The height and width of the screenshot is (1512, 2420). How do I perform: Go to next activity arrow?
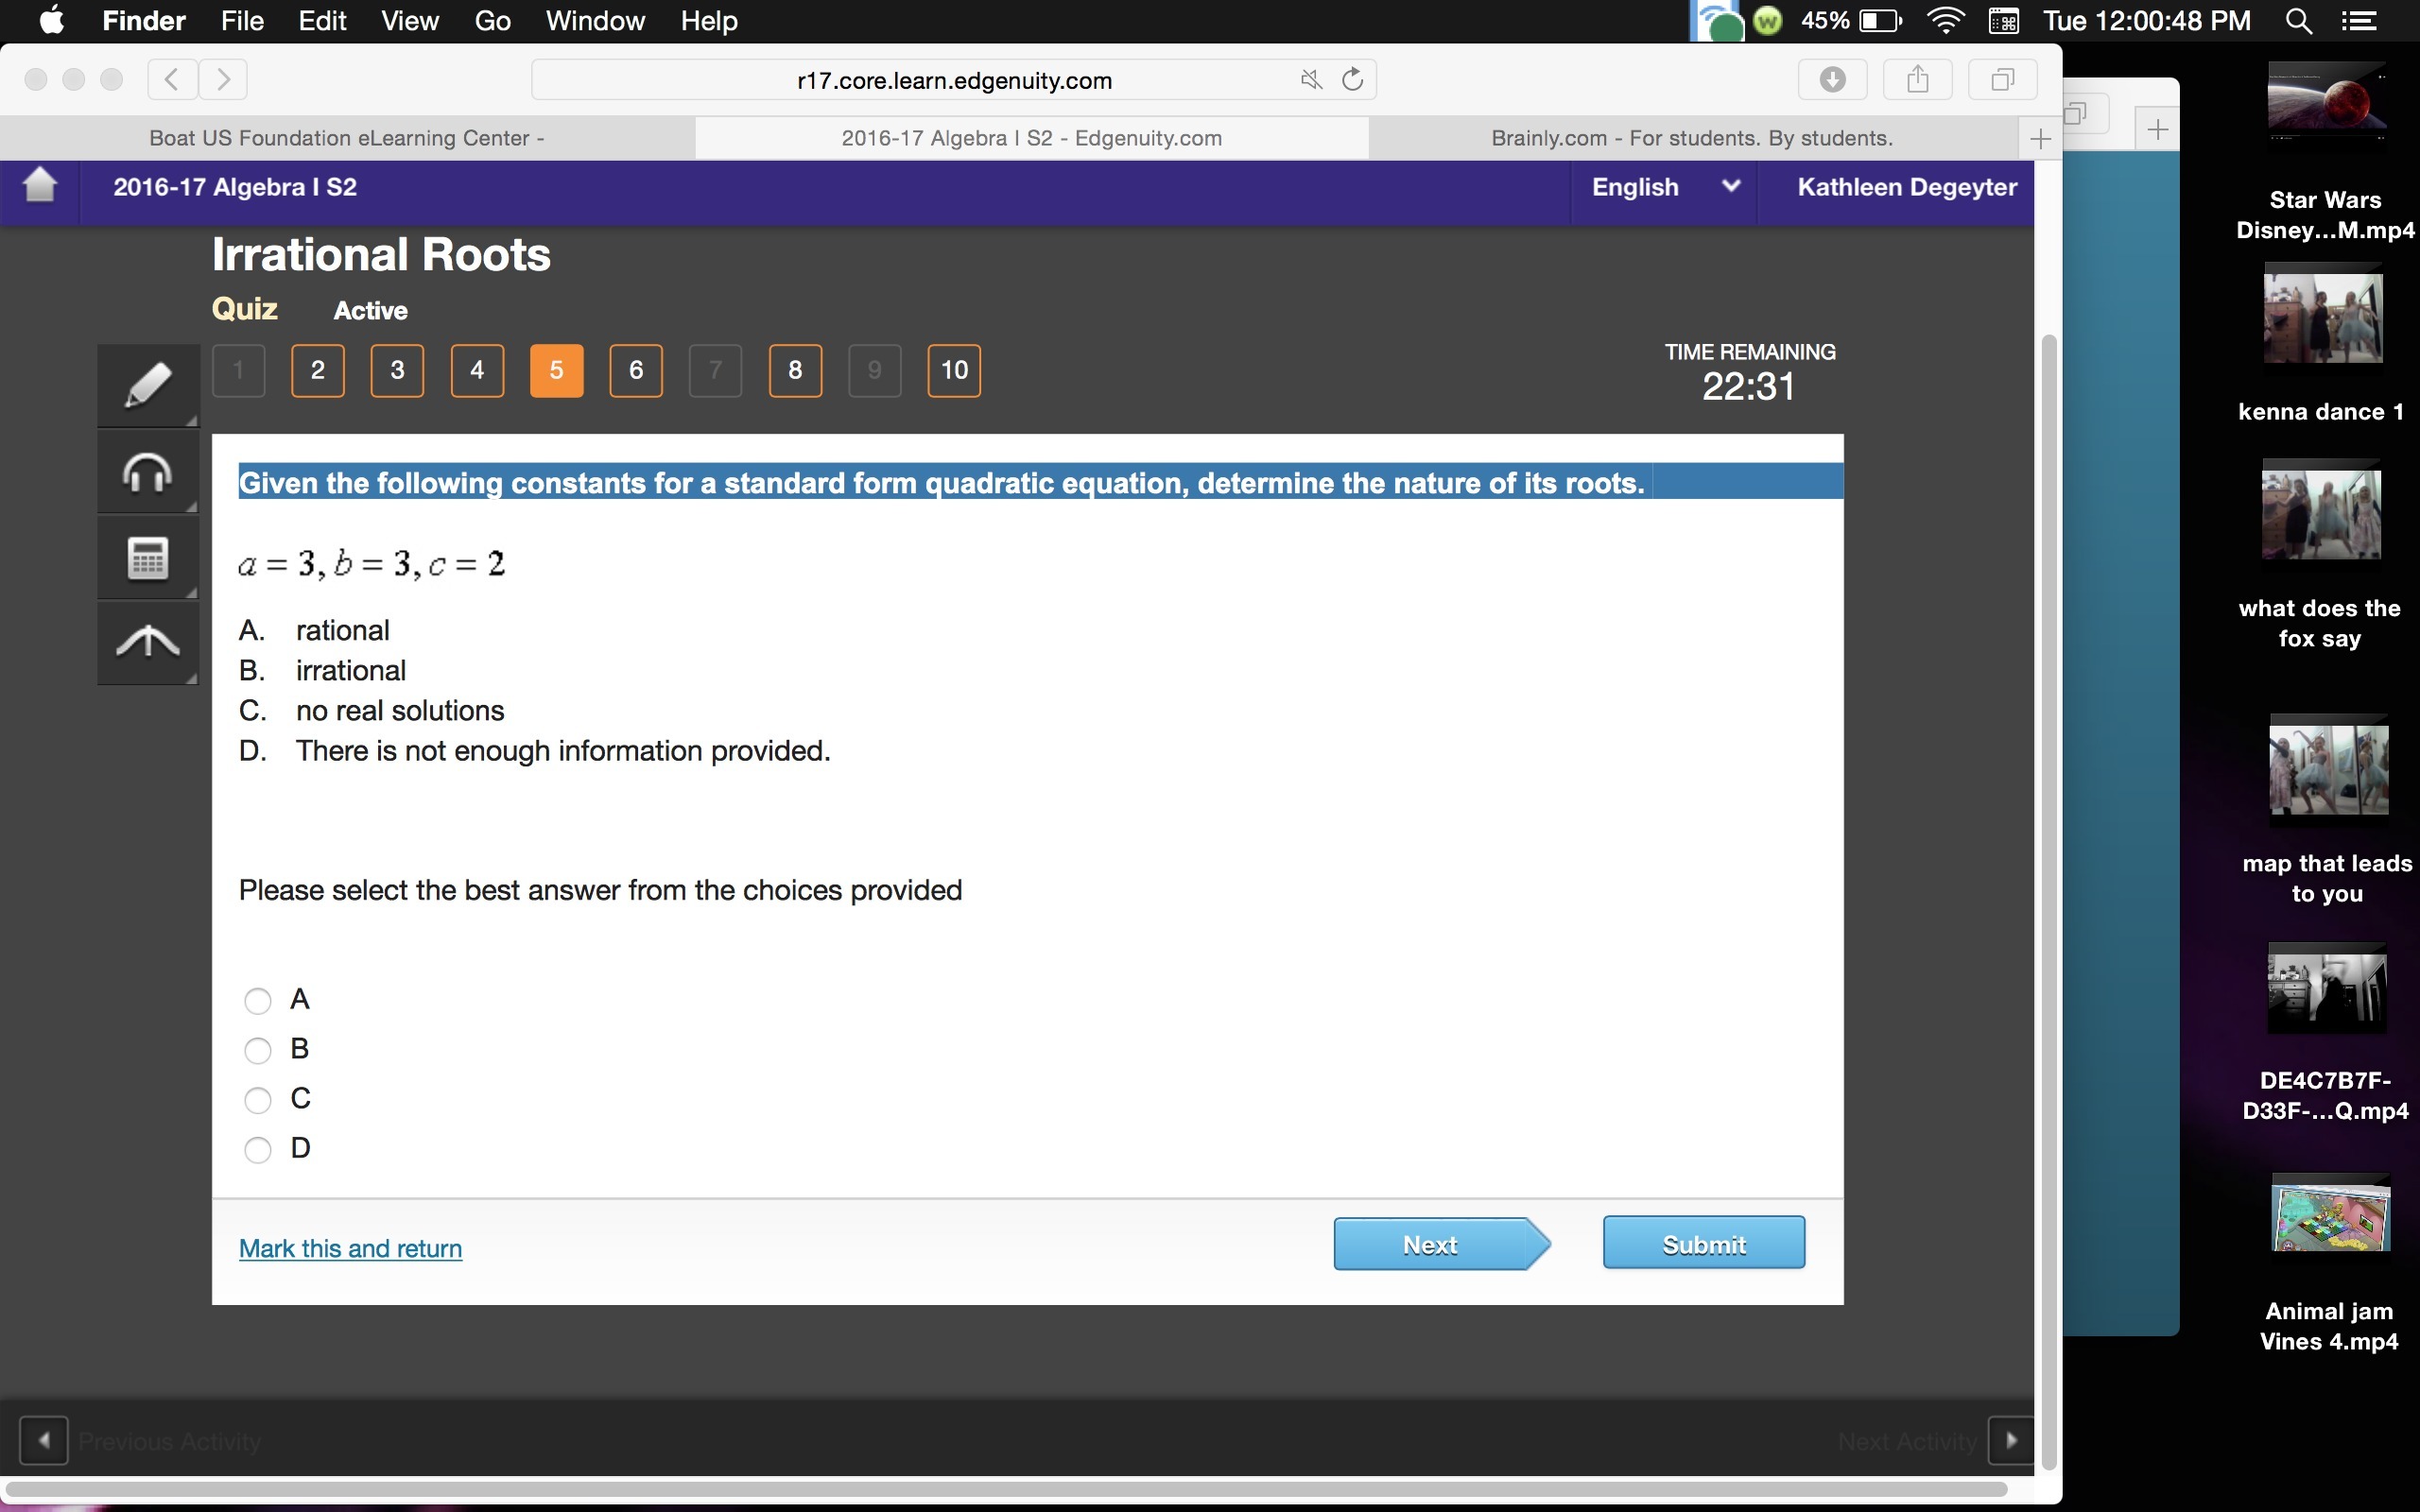point(2011,1440)
